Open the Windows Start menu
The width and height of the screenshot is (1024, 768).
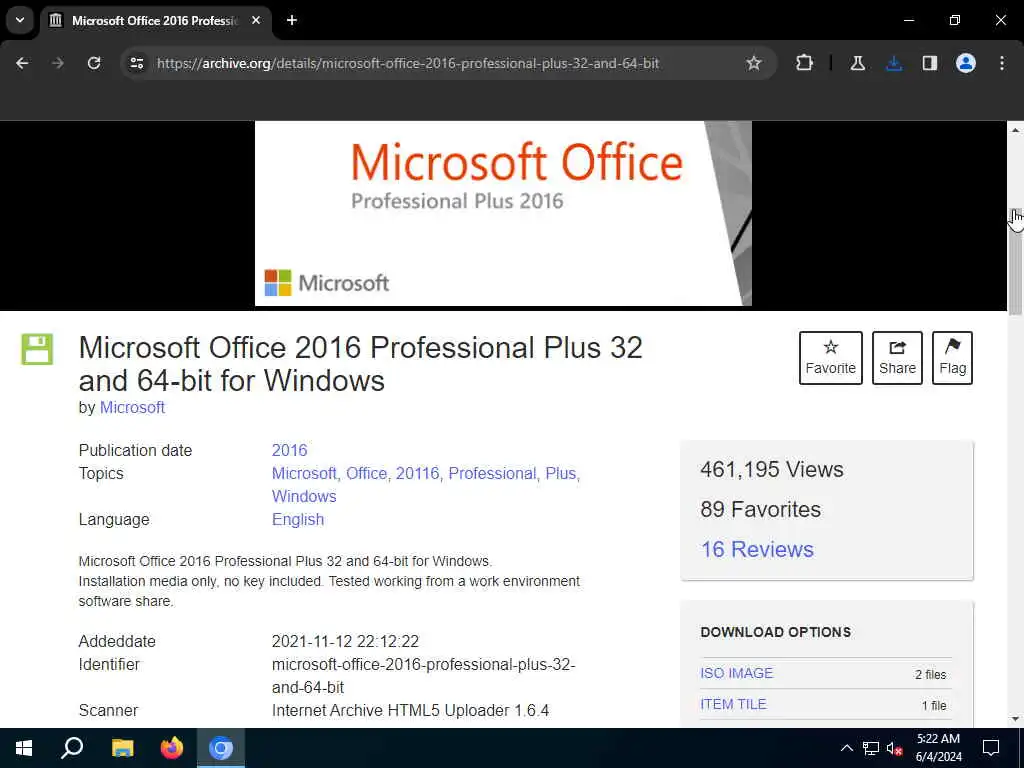tap(24, 748)
